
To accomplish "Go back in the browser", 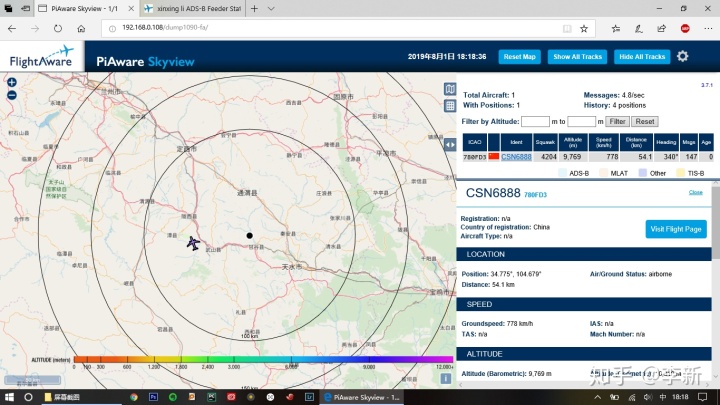I will [x=12, y=28].
